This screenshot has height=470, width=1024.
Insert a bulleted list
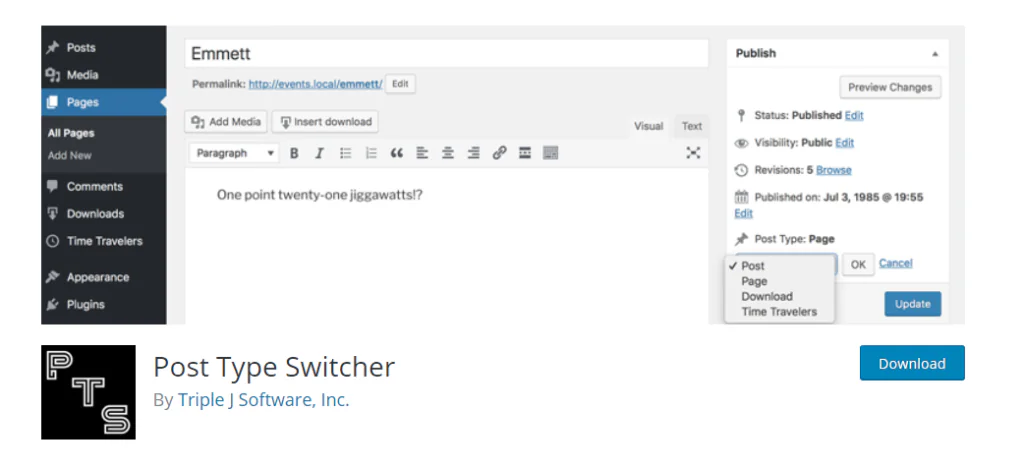coord(345,153)
